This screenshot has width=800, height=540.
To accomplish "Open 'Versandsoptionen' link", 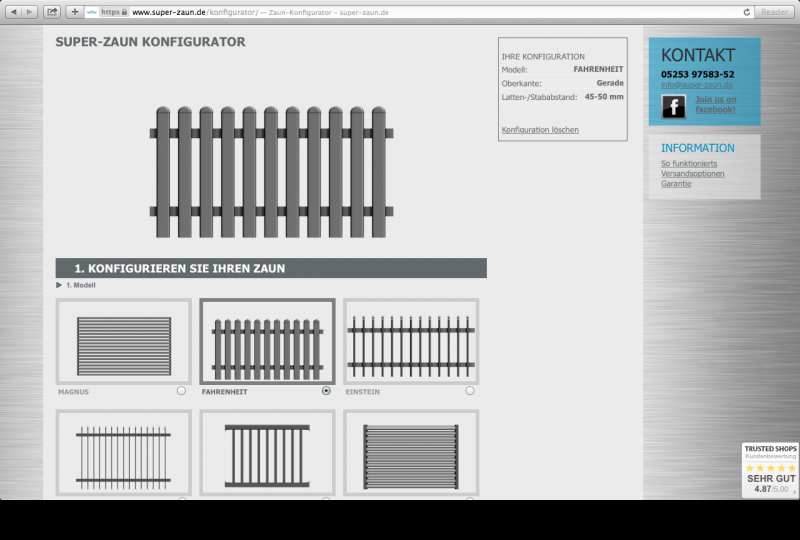I will [692, 174].
